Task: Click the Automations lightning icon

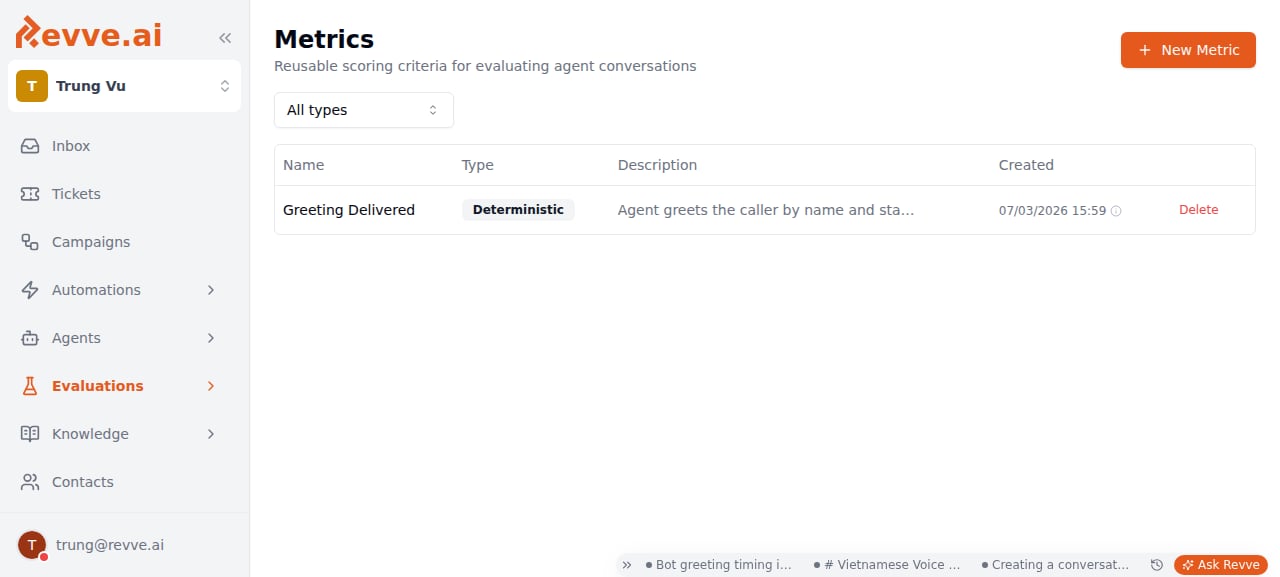Action: 30,290
